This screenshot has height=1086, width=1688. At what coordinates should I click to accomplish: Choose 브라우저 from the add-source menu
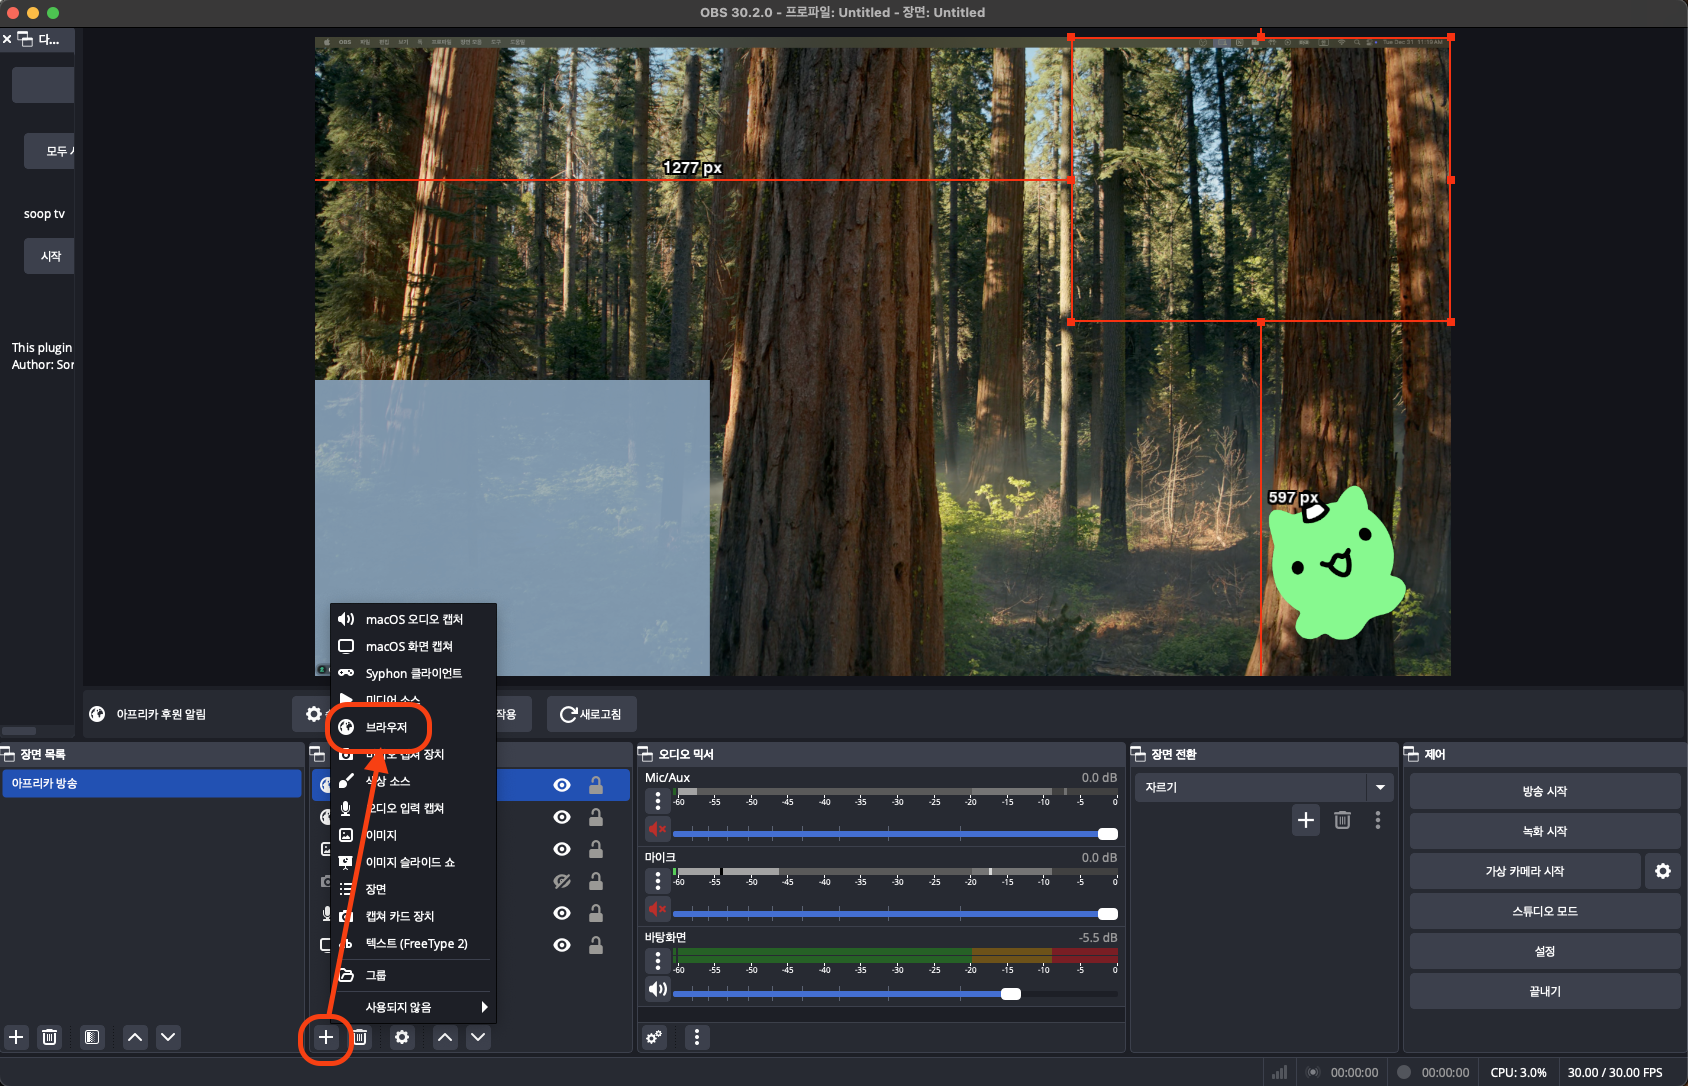coord(414,727)
